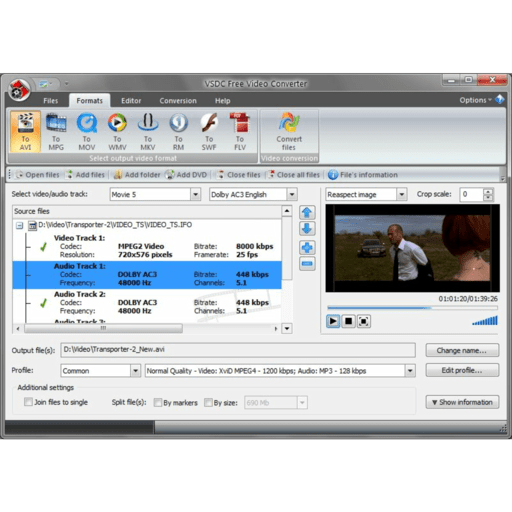
Task: Select the Audio Track 1 row
Action: (x=147, y=275)
